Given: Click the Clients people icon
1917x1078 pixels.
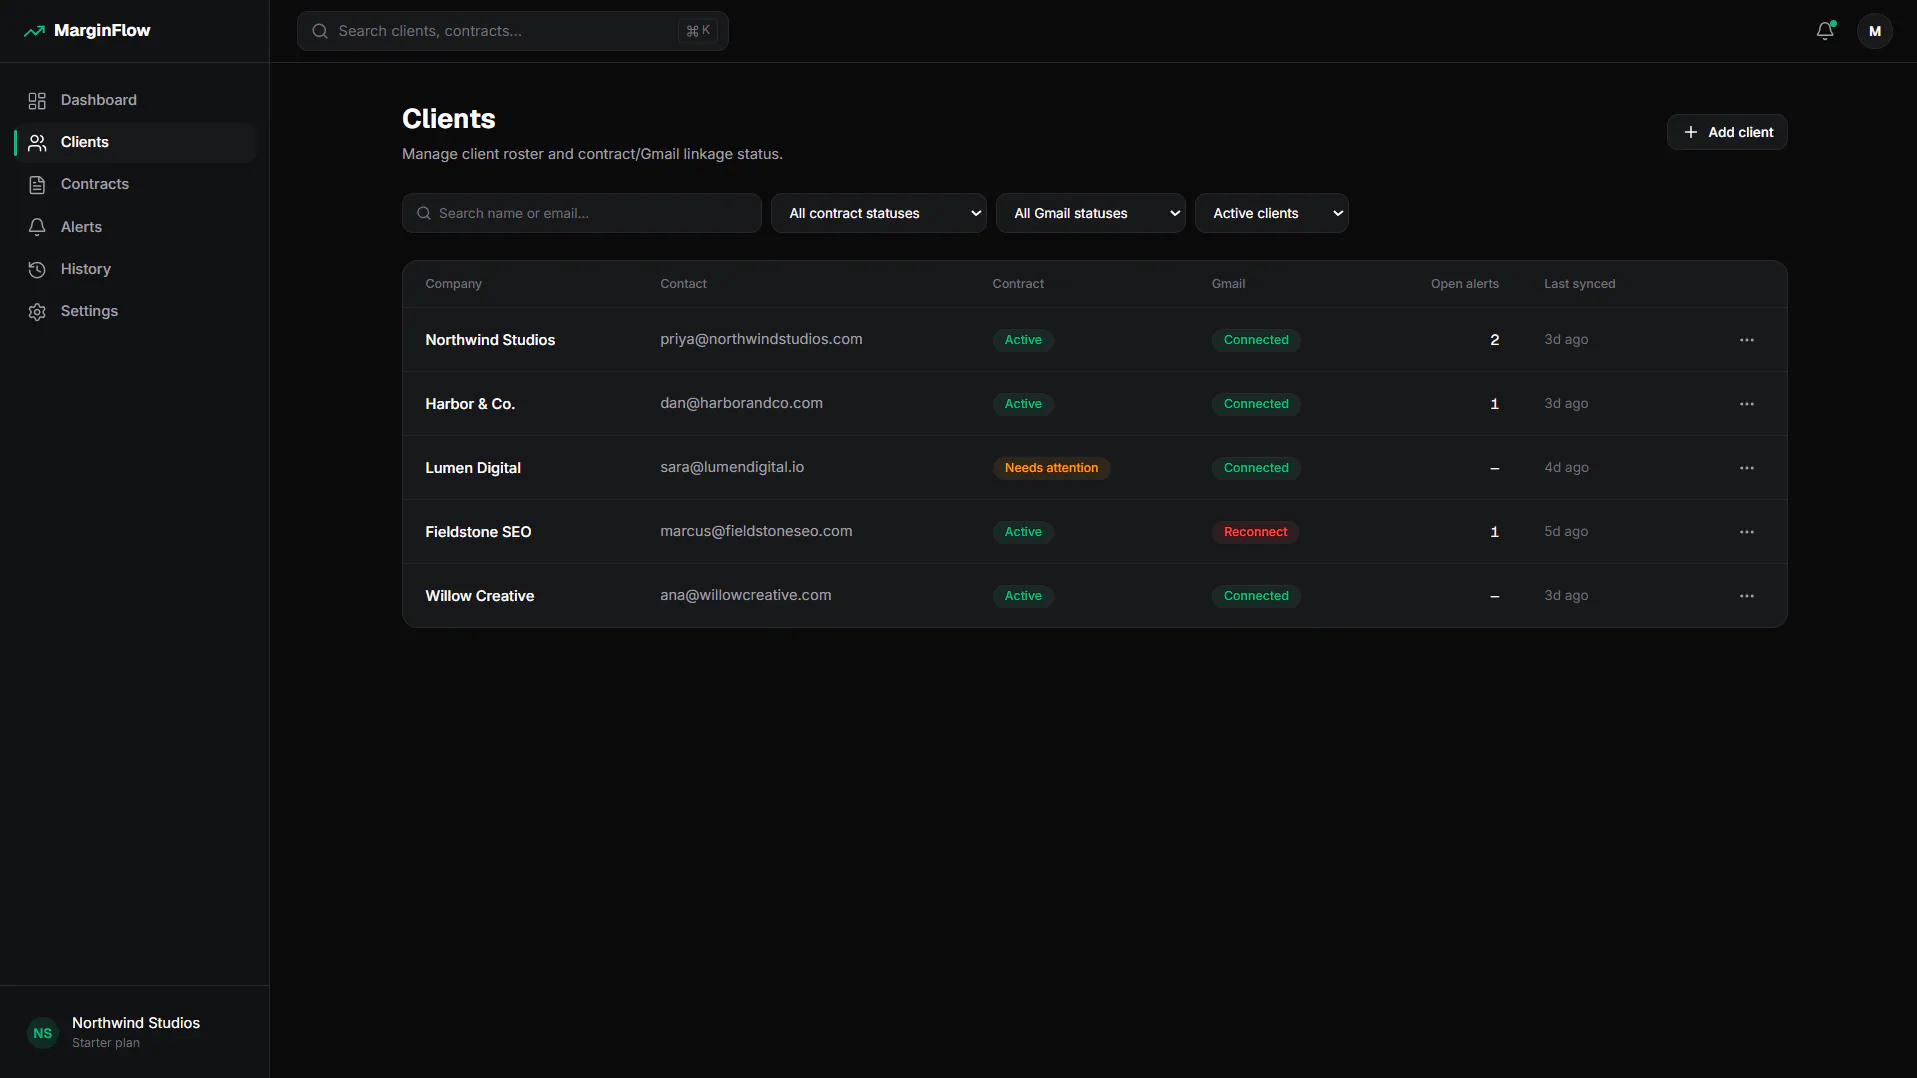Looking at the screenshot, I should click(x=37, y=143).
